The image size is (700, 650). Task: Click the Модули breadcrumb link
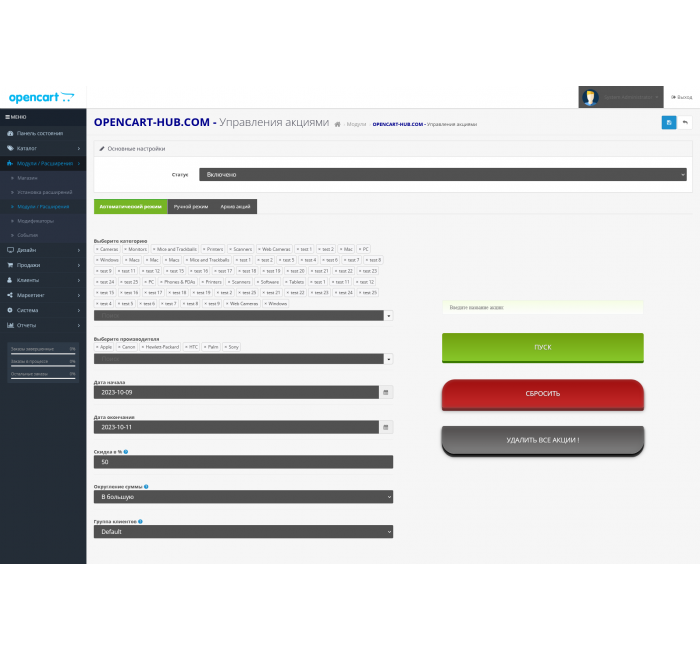pos(356,125)
